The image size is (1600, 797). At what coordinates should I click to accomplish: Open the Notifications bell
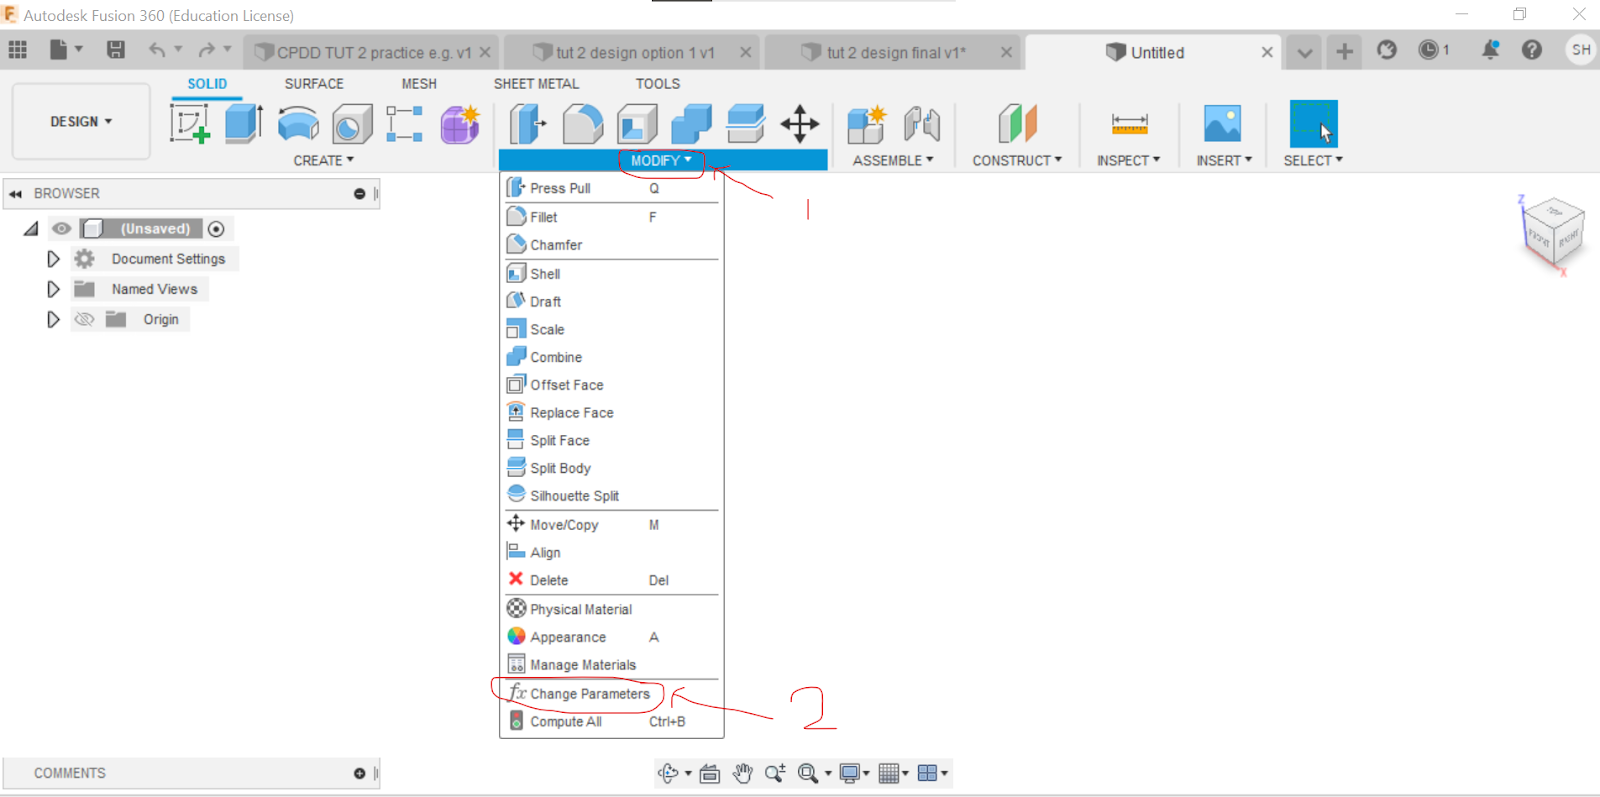coord(1490,50)
